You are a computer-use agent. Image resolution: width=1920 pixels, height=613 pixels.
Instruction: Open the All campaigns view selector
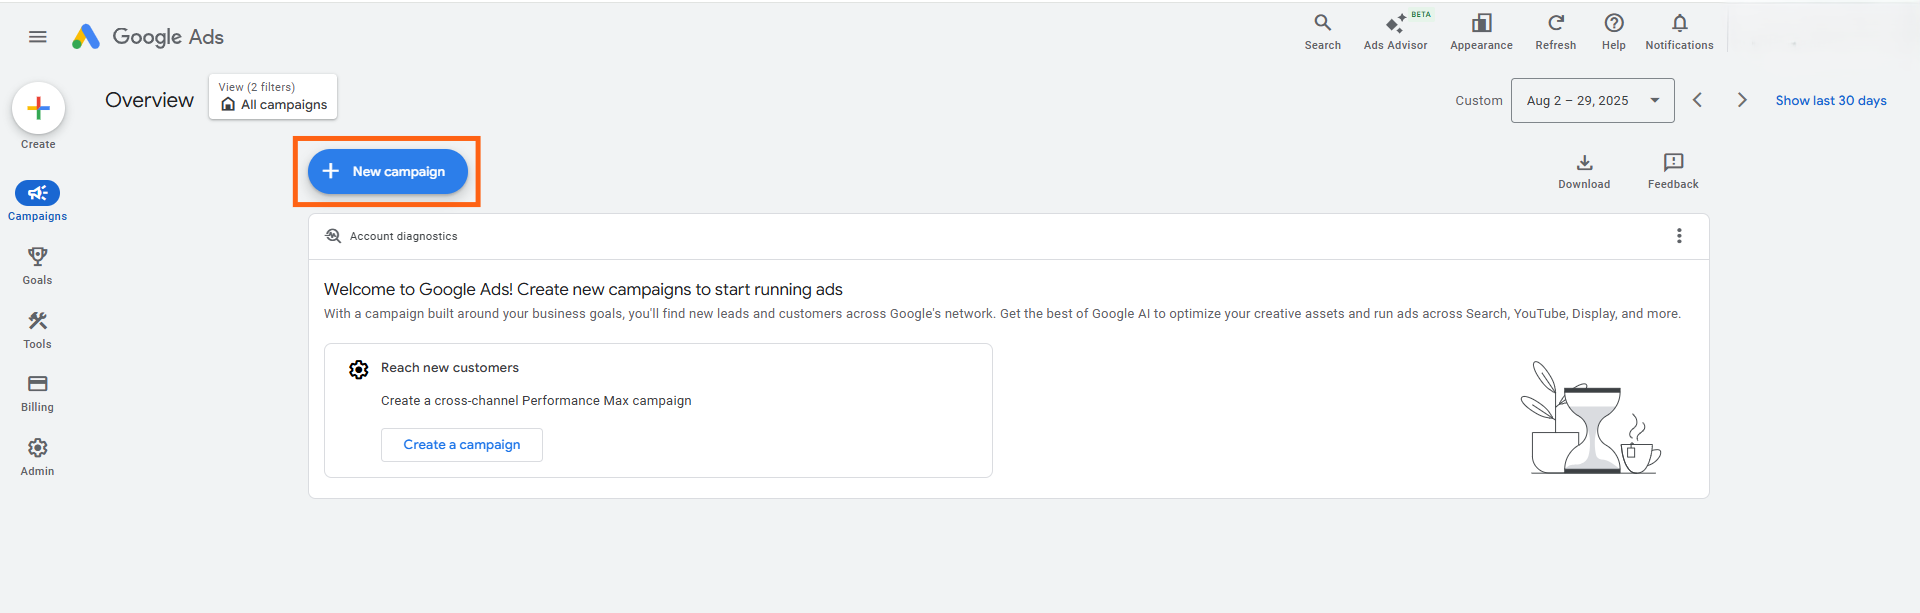[273, 97]
